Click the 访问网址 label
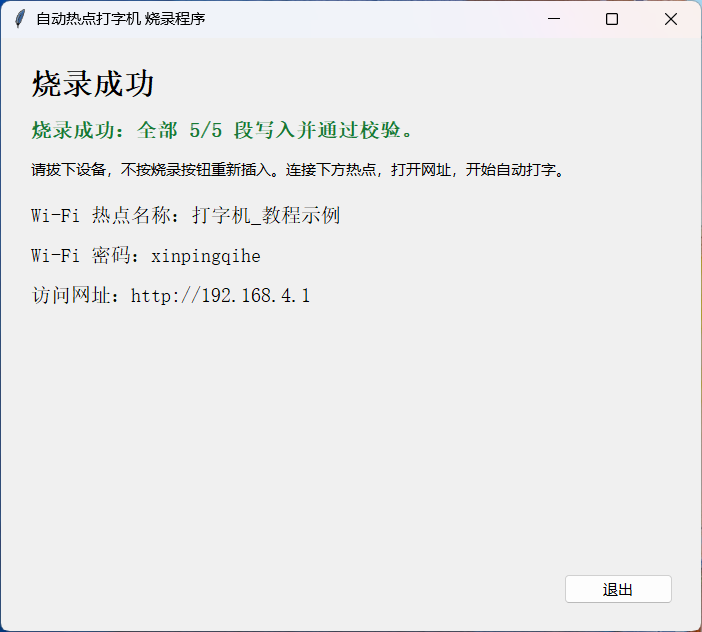702x632 pixels. (71, 296)
